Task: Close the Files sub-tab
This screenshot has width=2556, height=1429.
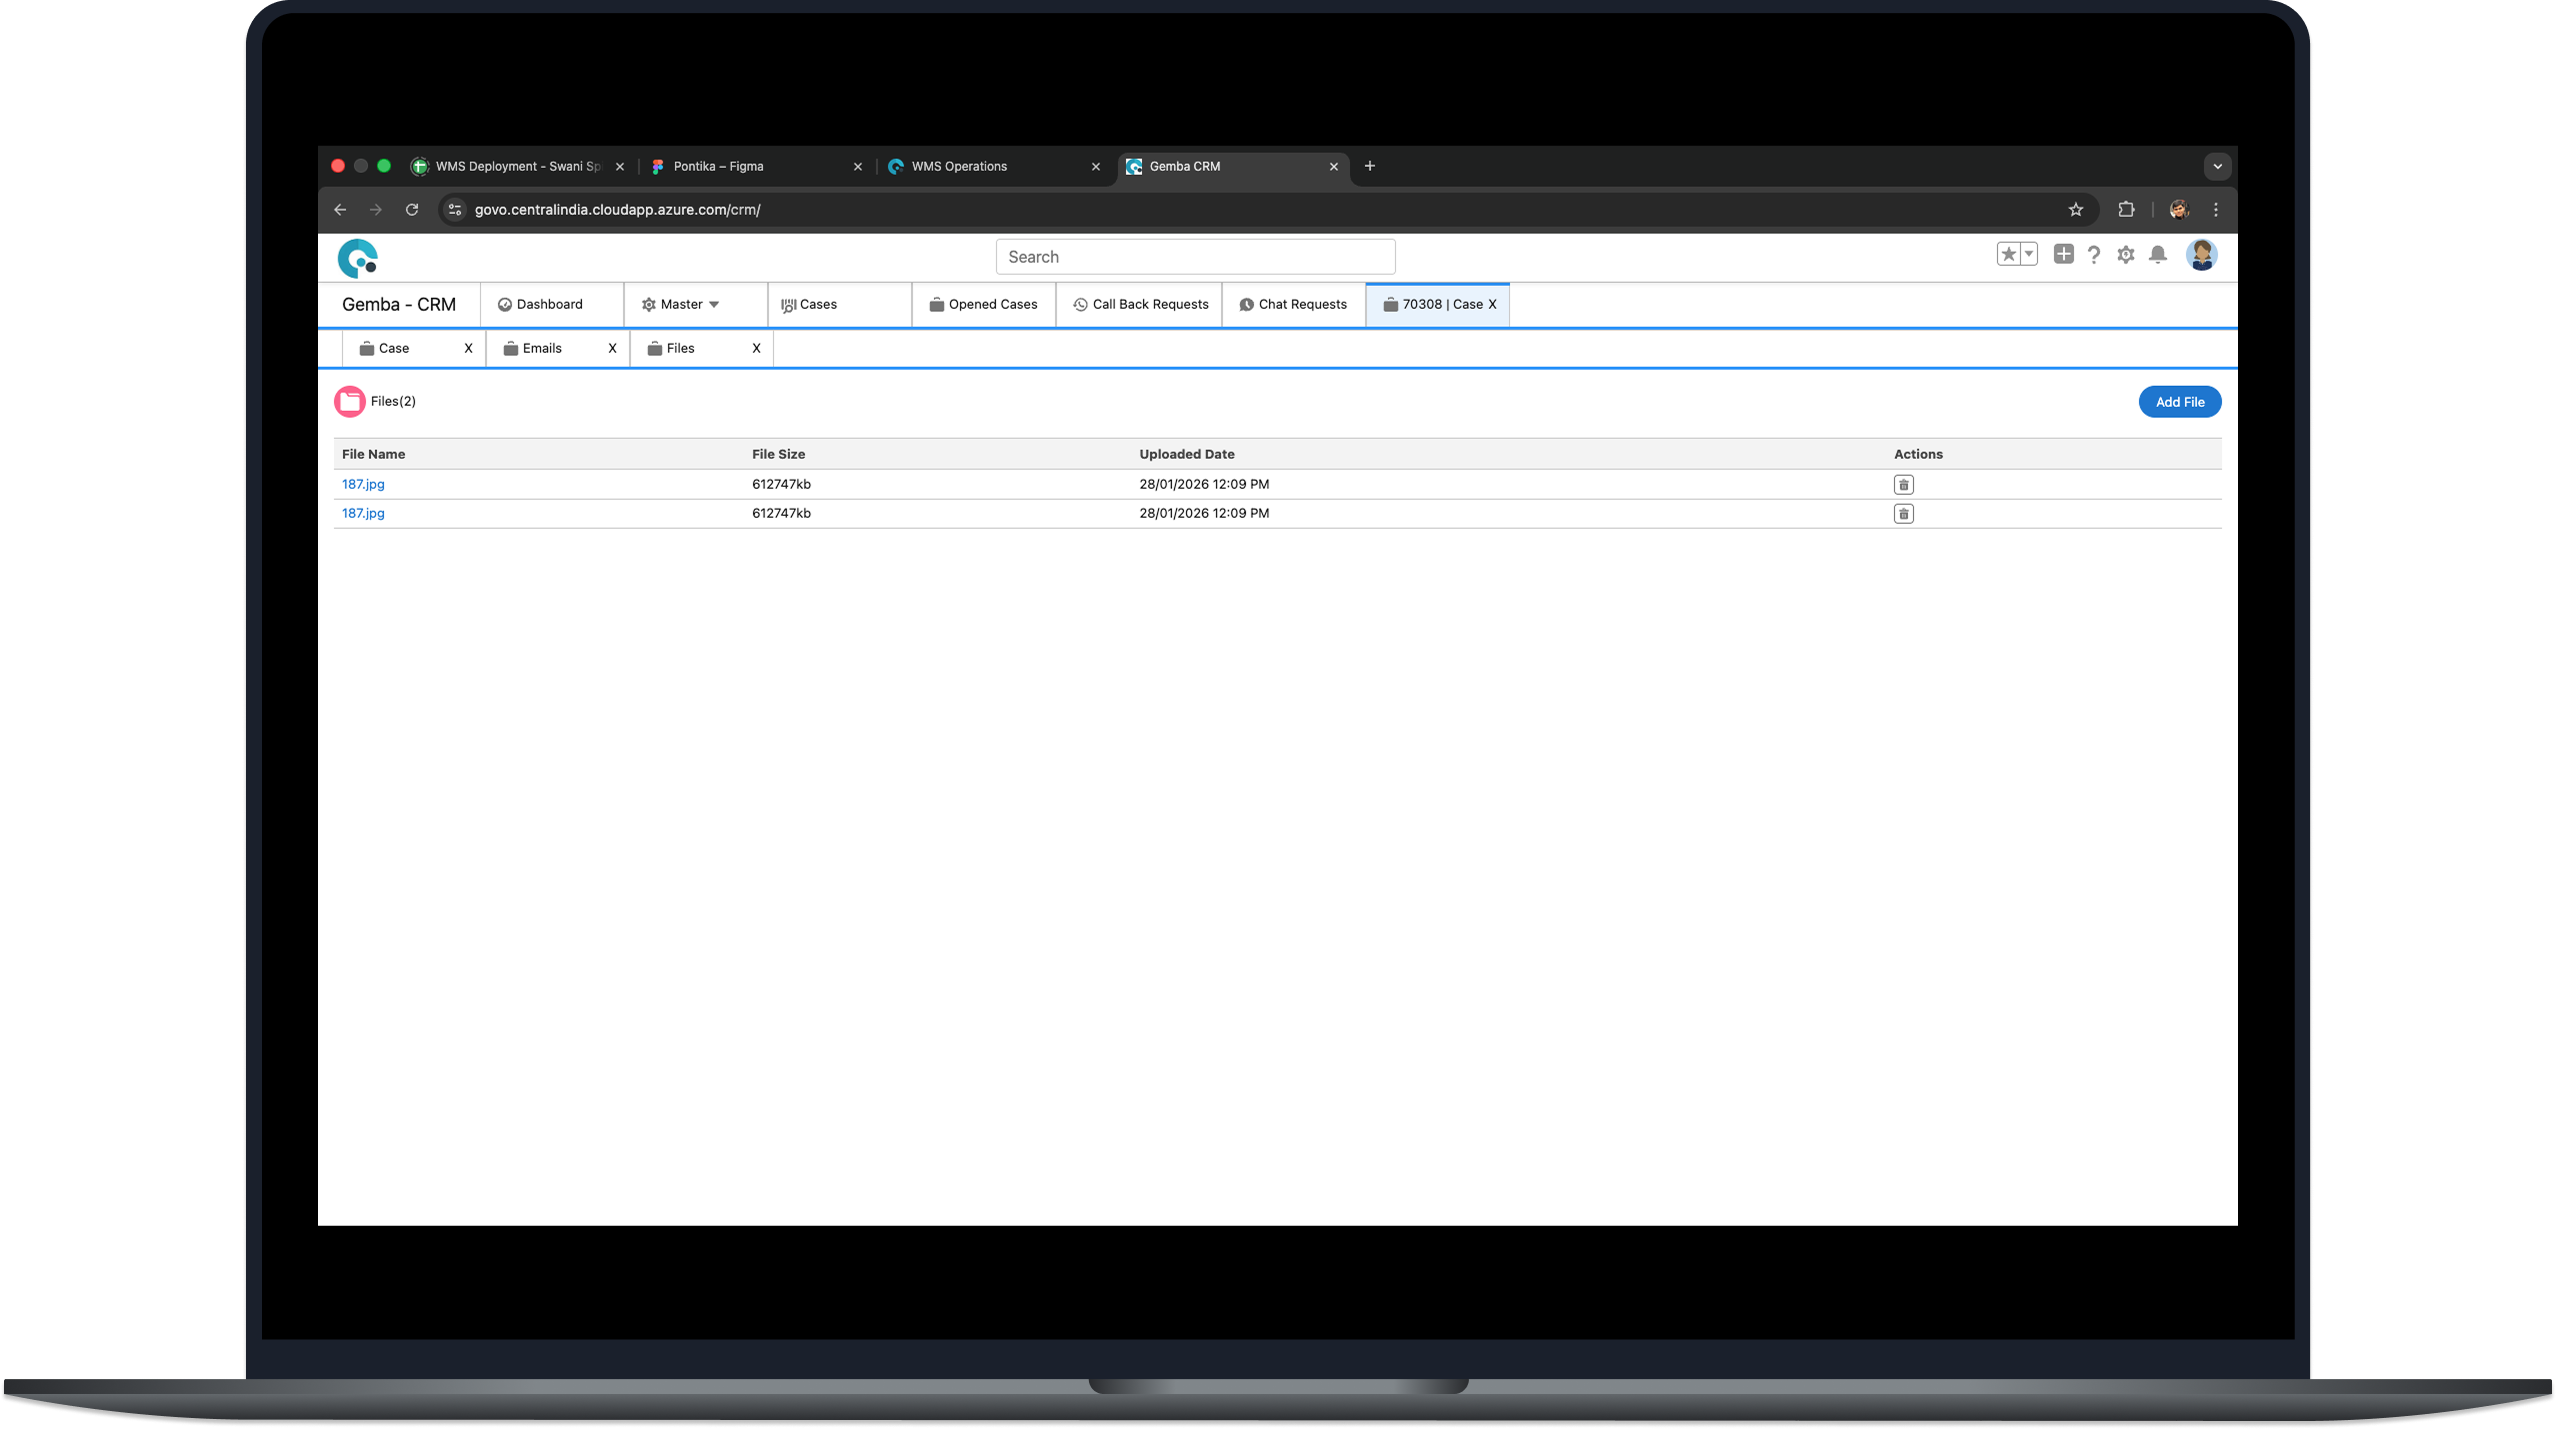Action: point(756,348)
